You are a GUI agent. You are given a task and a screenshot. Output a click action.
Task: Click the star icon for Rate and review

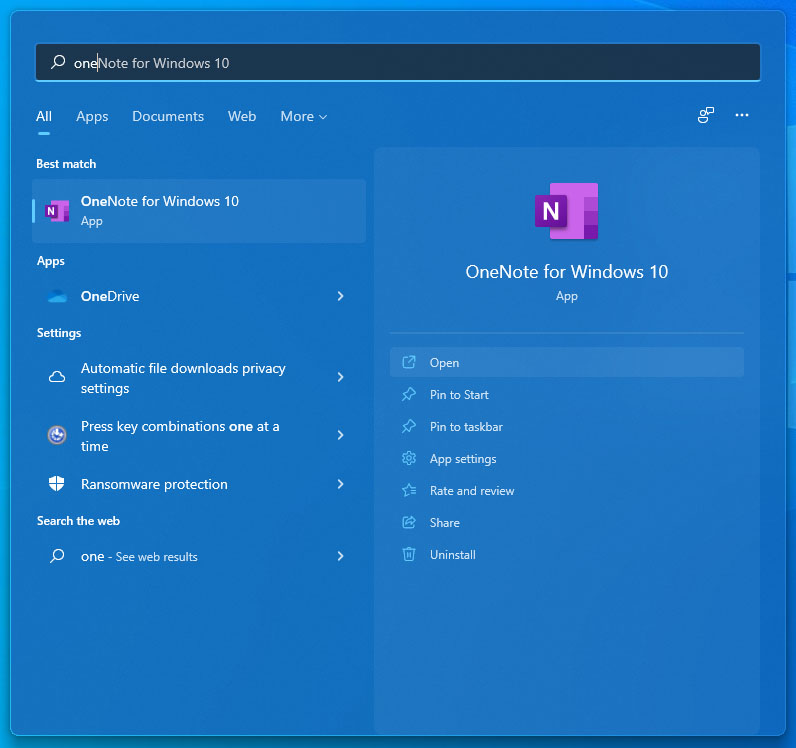point(409,490)
